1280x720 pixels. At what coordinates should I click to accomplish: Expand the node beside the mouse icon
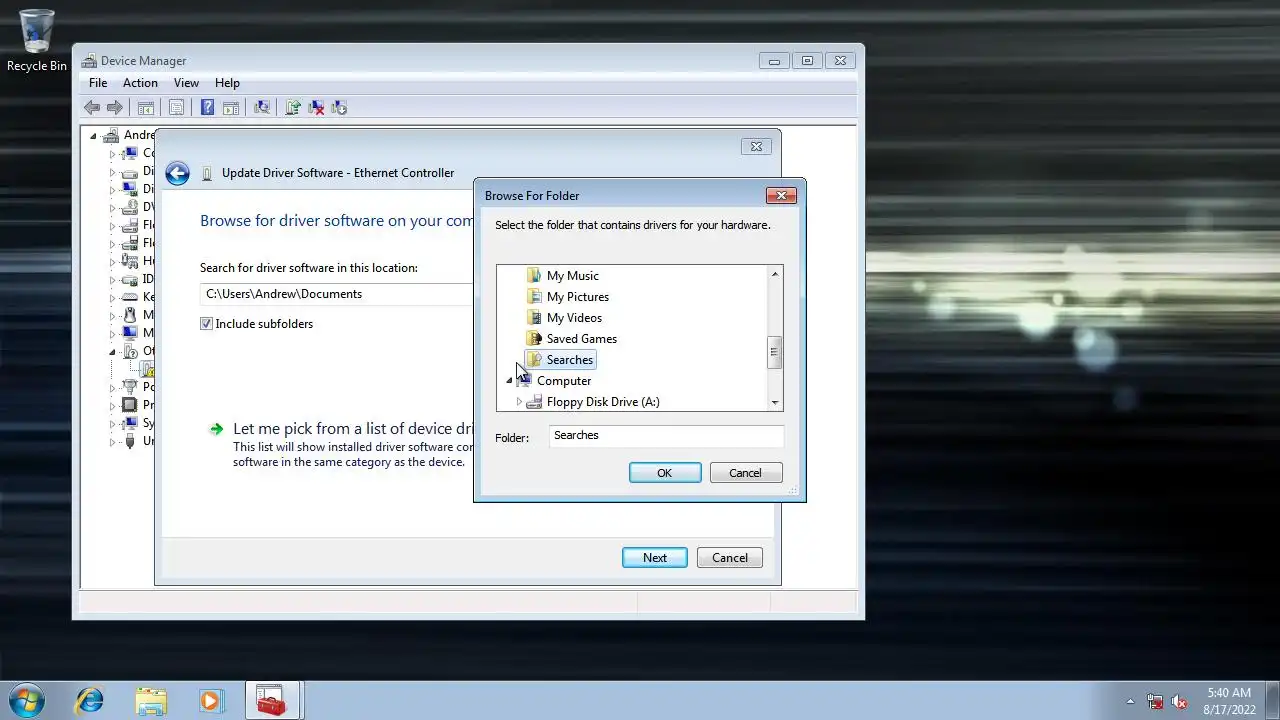pyautogui.click(x=112, y=315)
